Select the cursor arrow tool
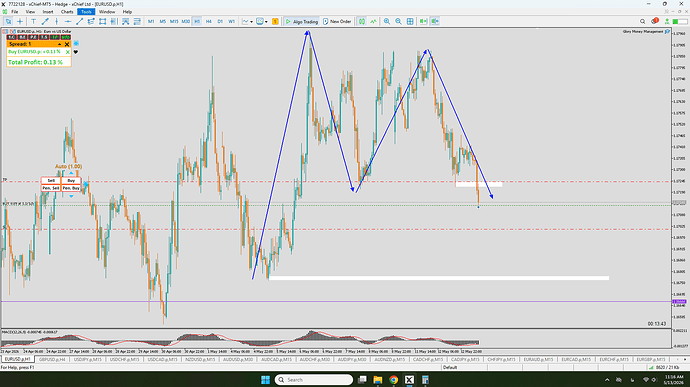The image size is (690, 387). click(8, 21)
